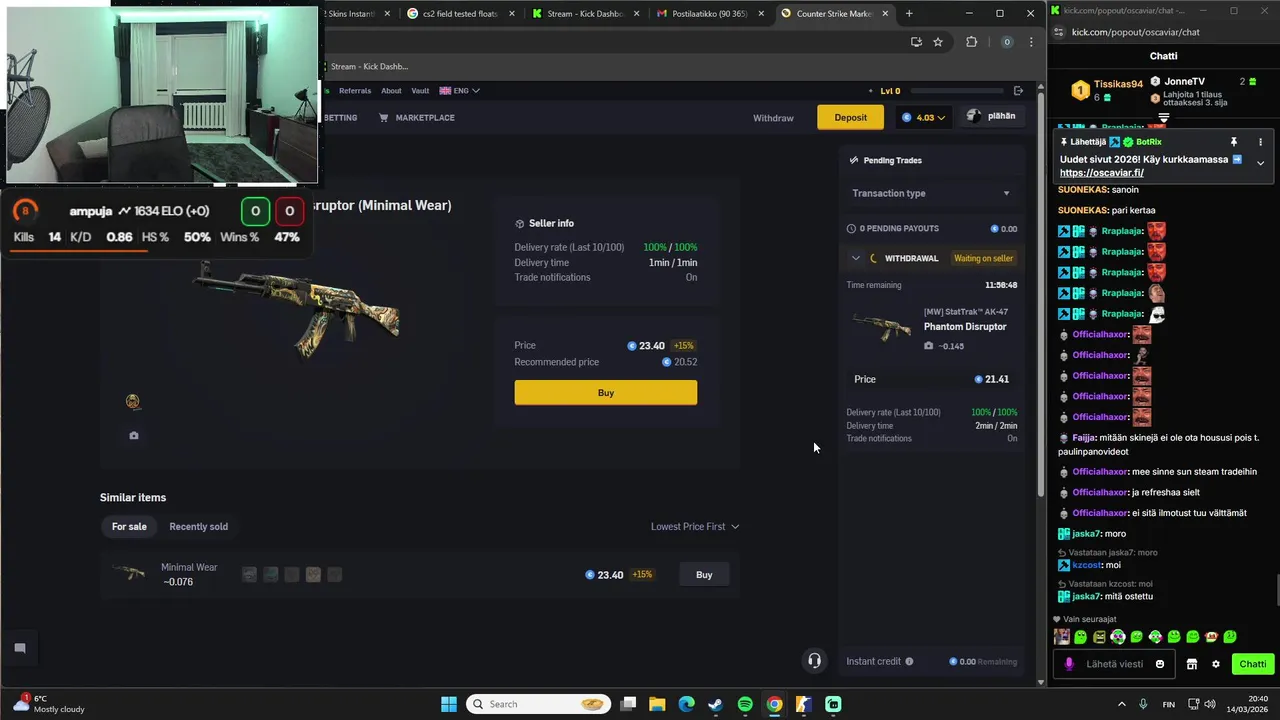This screenshot has height=720, width=1280.
Task: Open the Vault menu link
Action: pyautogui.click(x=420, y=91)
